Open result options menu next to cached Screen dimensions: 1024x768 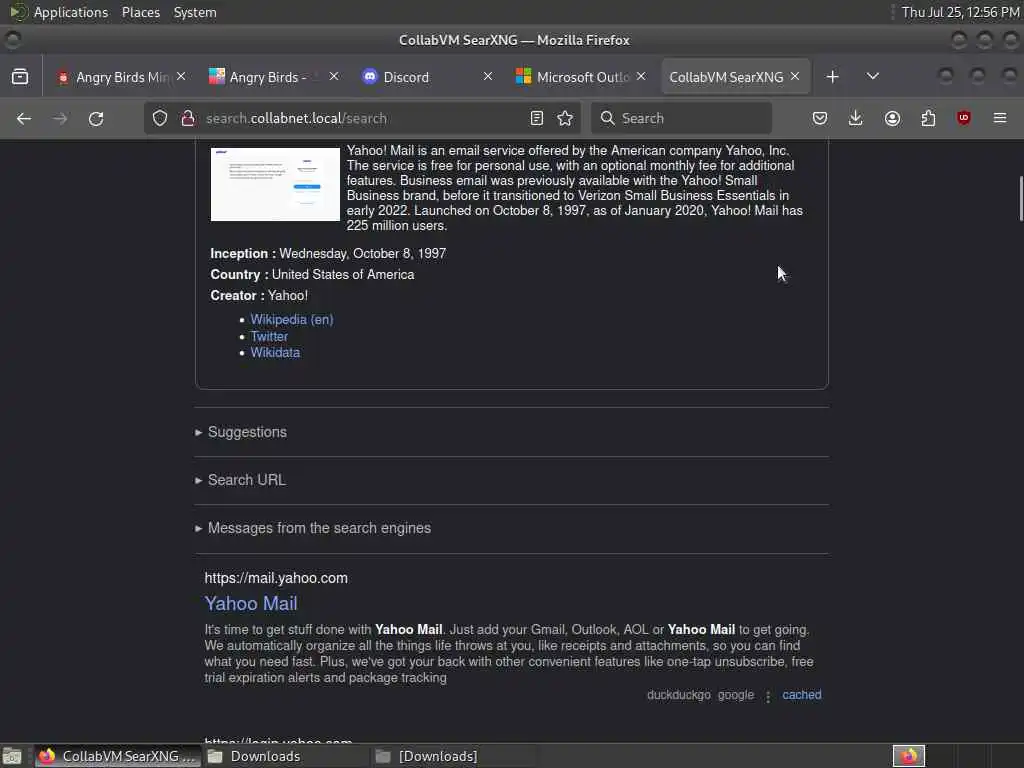(x=768, y=697)
